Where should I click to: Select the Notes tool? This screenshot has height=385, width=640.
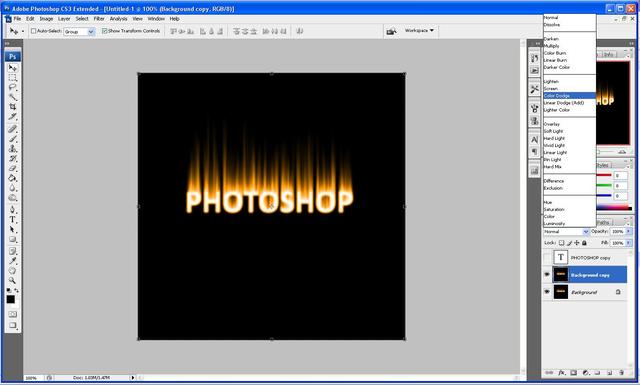13,251
